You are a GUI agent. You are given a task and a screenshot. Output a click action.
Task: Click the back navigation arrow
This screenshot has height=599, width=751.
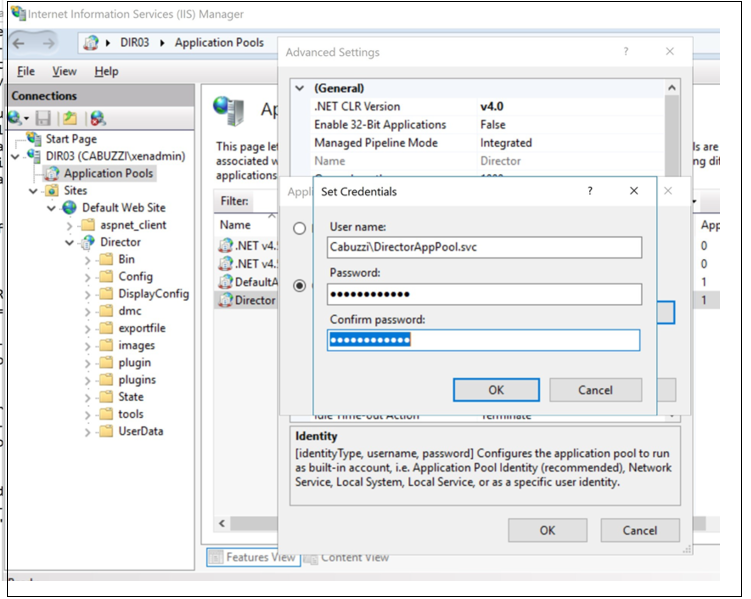tap(20, 43)
